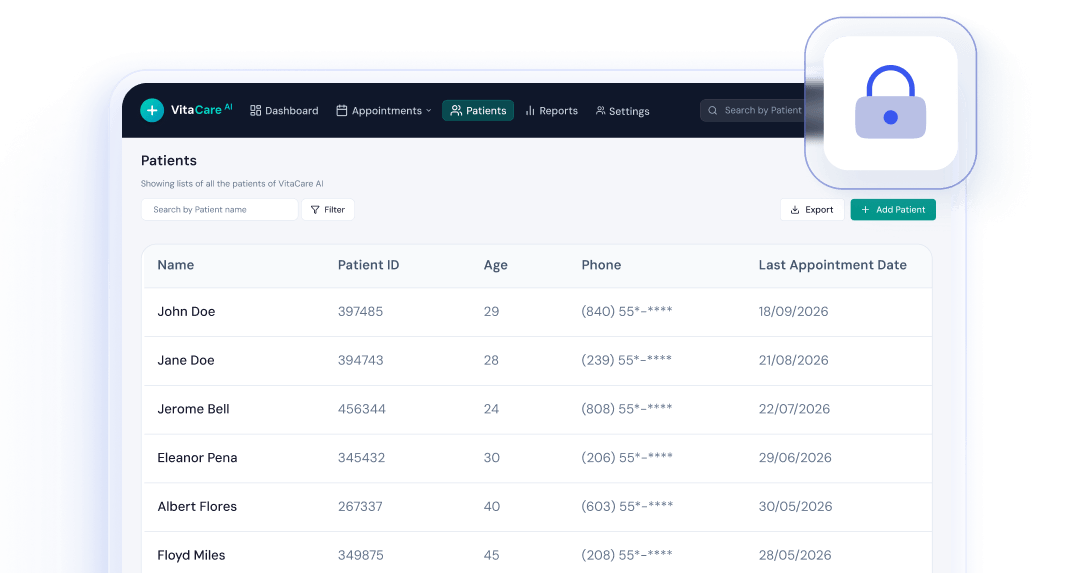Select the Eleanor Pena name cell

(197, 457)
